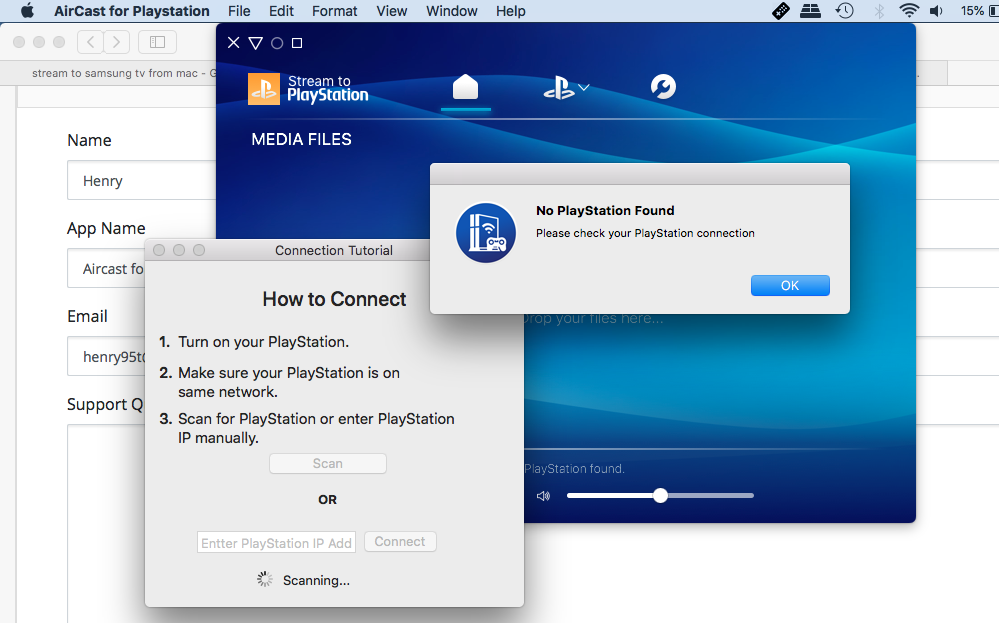Click the triangle symbol in AirCast window
The image size is (999, 623).
(255, 43)
